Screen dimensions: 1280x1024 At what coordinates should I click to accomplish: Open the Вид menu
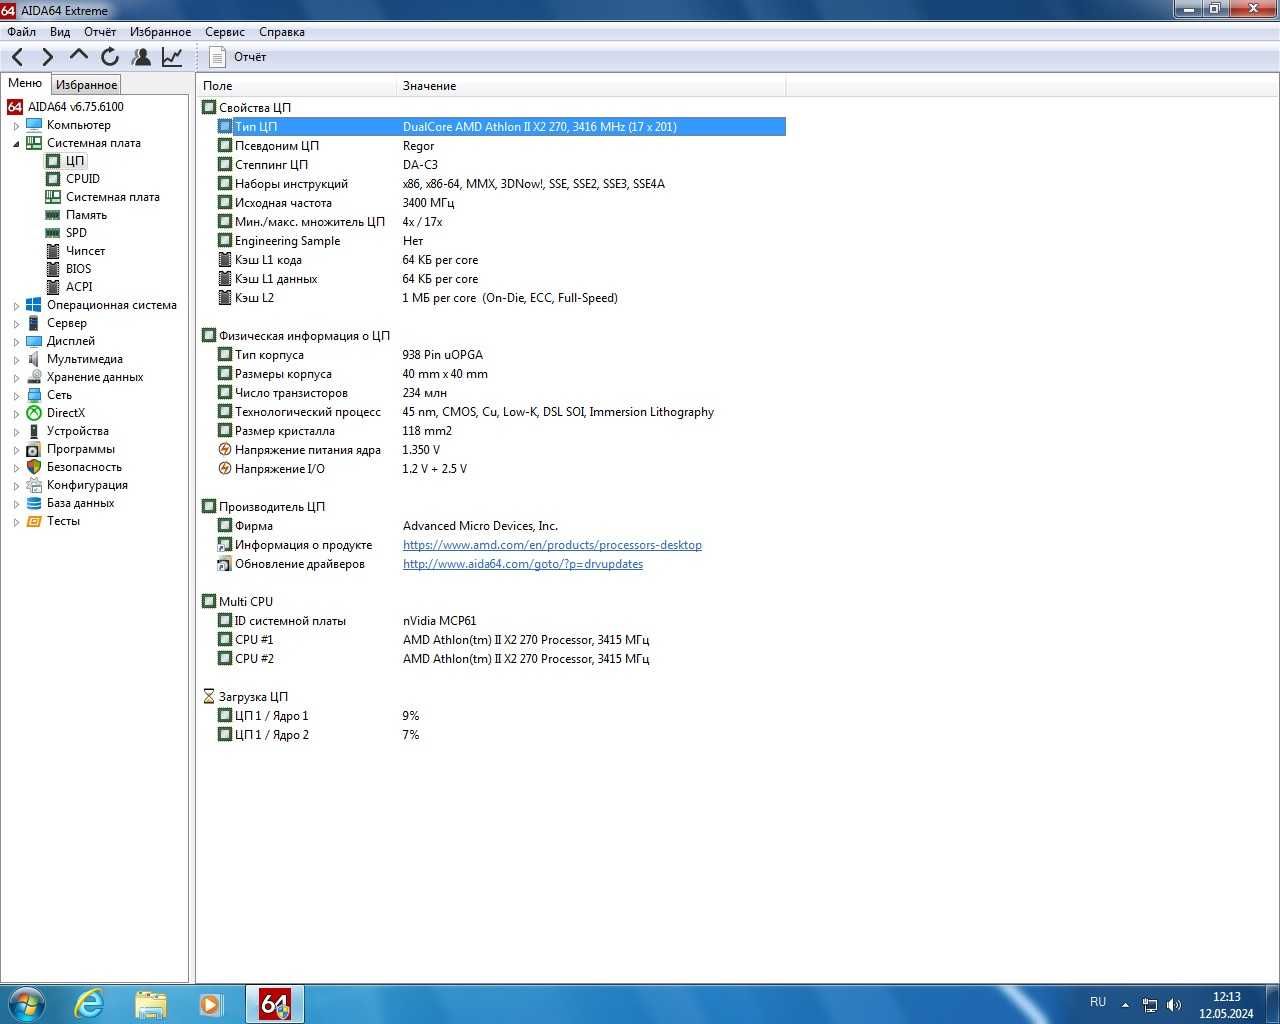tap(60, 32)
